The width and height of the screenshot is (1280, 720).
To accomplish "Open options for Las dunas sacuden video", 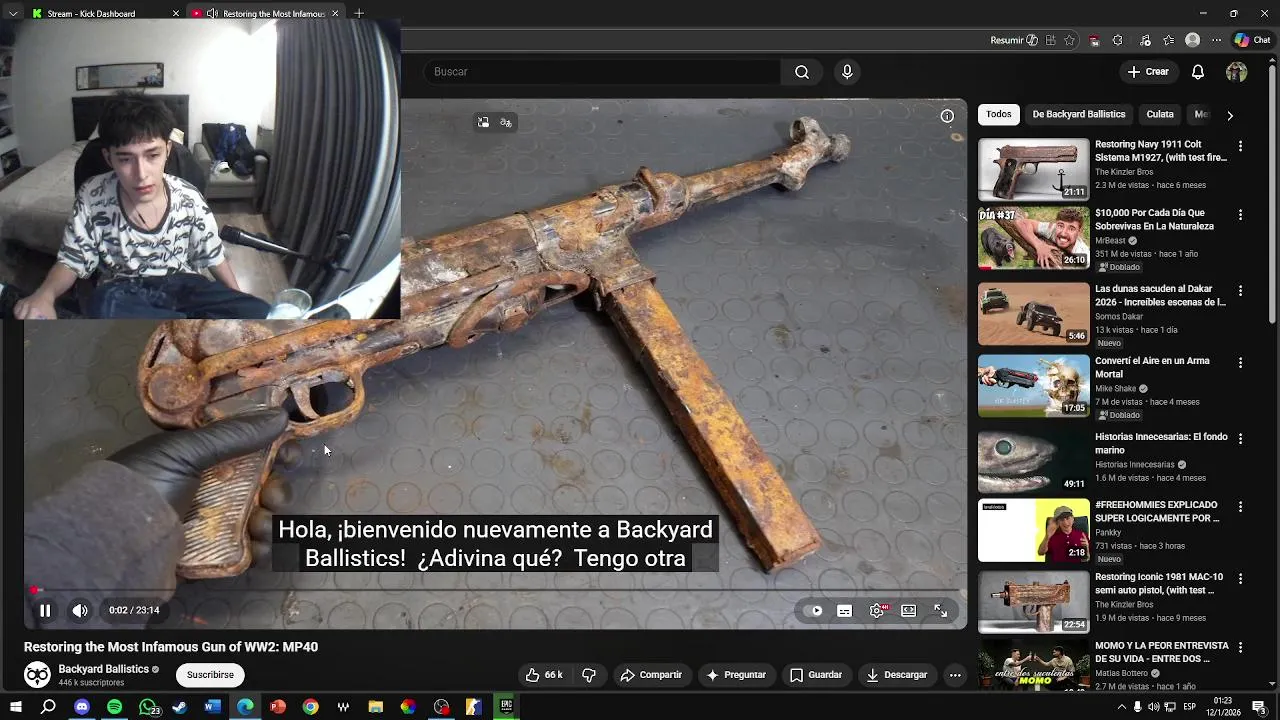I will (x=1240, y=291).
